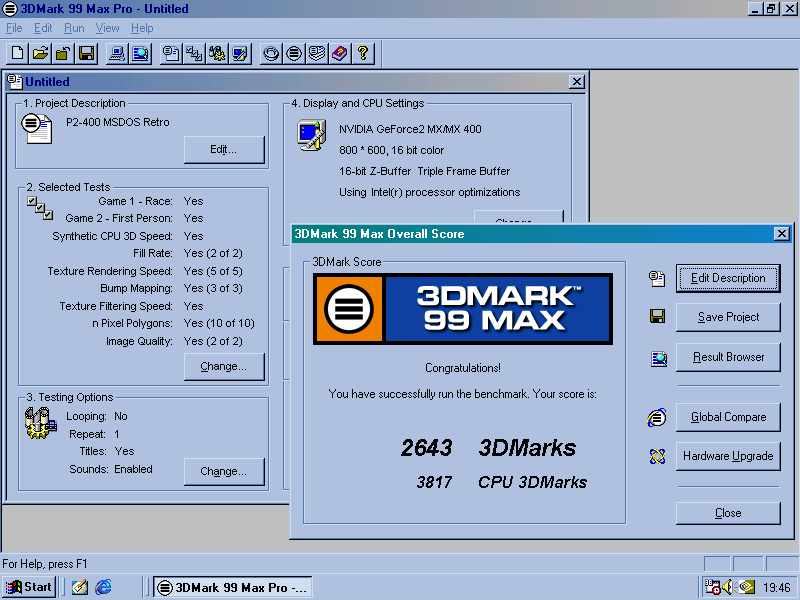Click the testing options gears toolbar icon
The width and height of the screenshot is (800, 600).
coord(217,53)
